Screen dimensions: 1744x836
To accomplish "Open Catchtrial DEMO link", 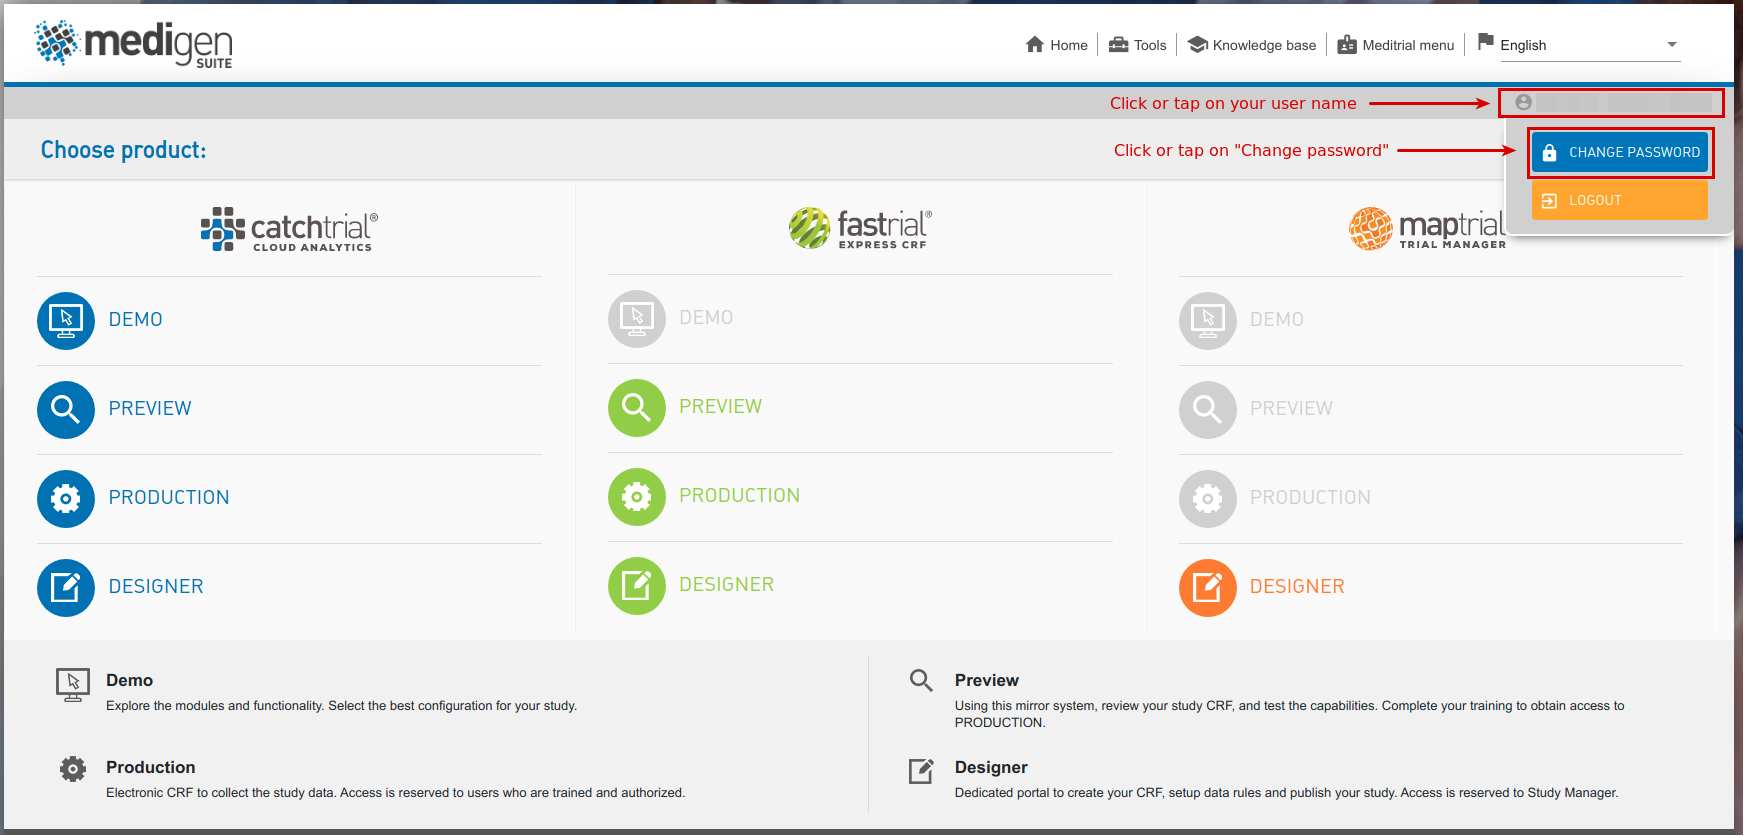I will [136, 320].
